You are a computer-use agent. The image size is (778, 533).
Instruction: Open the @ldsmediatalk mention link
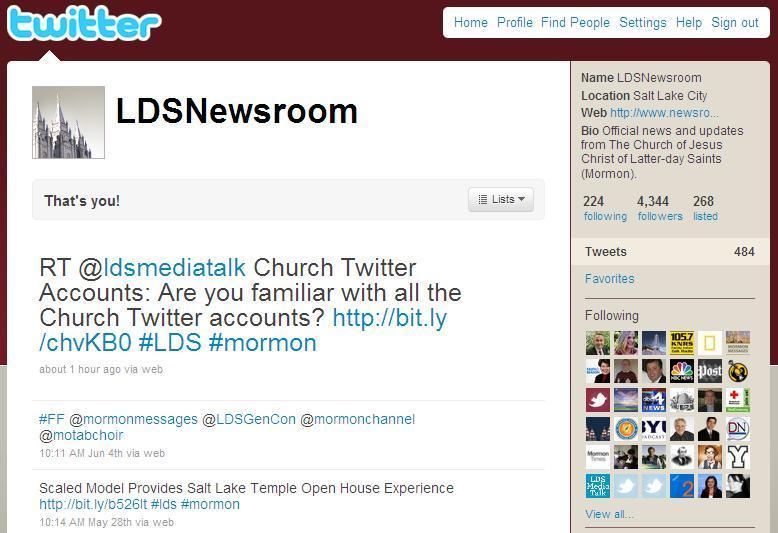tap(174, 268)
